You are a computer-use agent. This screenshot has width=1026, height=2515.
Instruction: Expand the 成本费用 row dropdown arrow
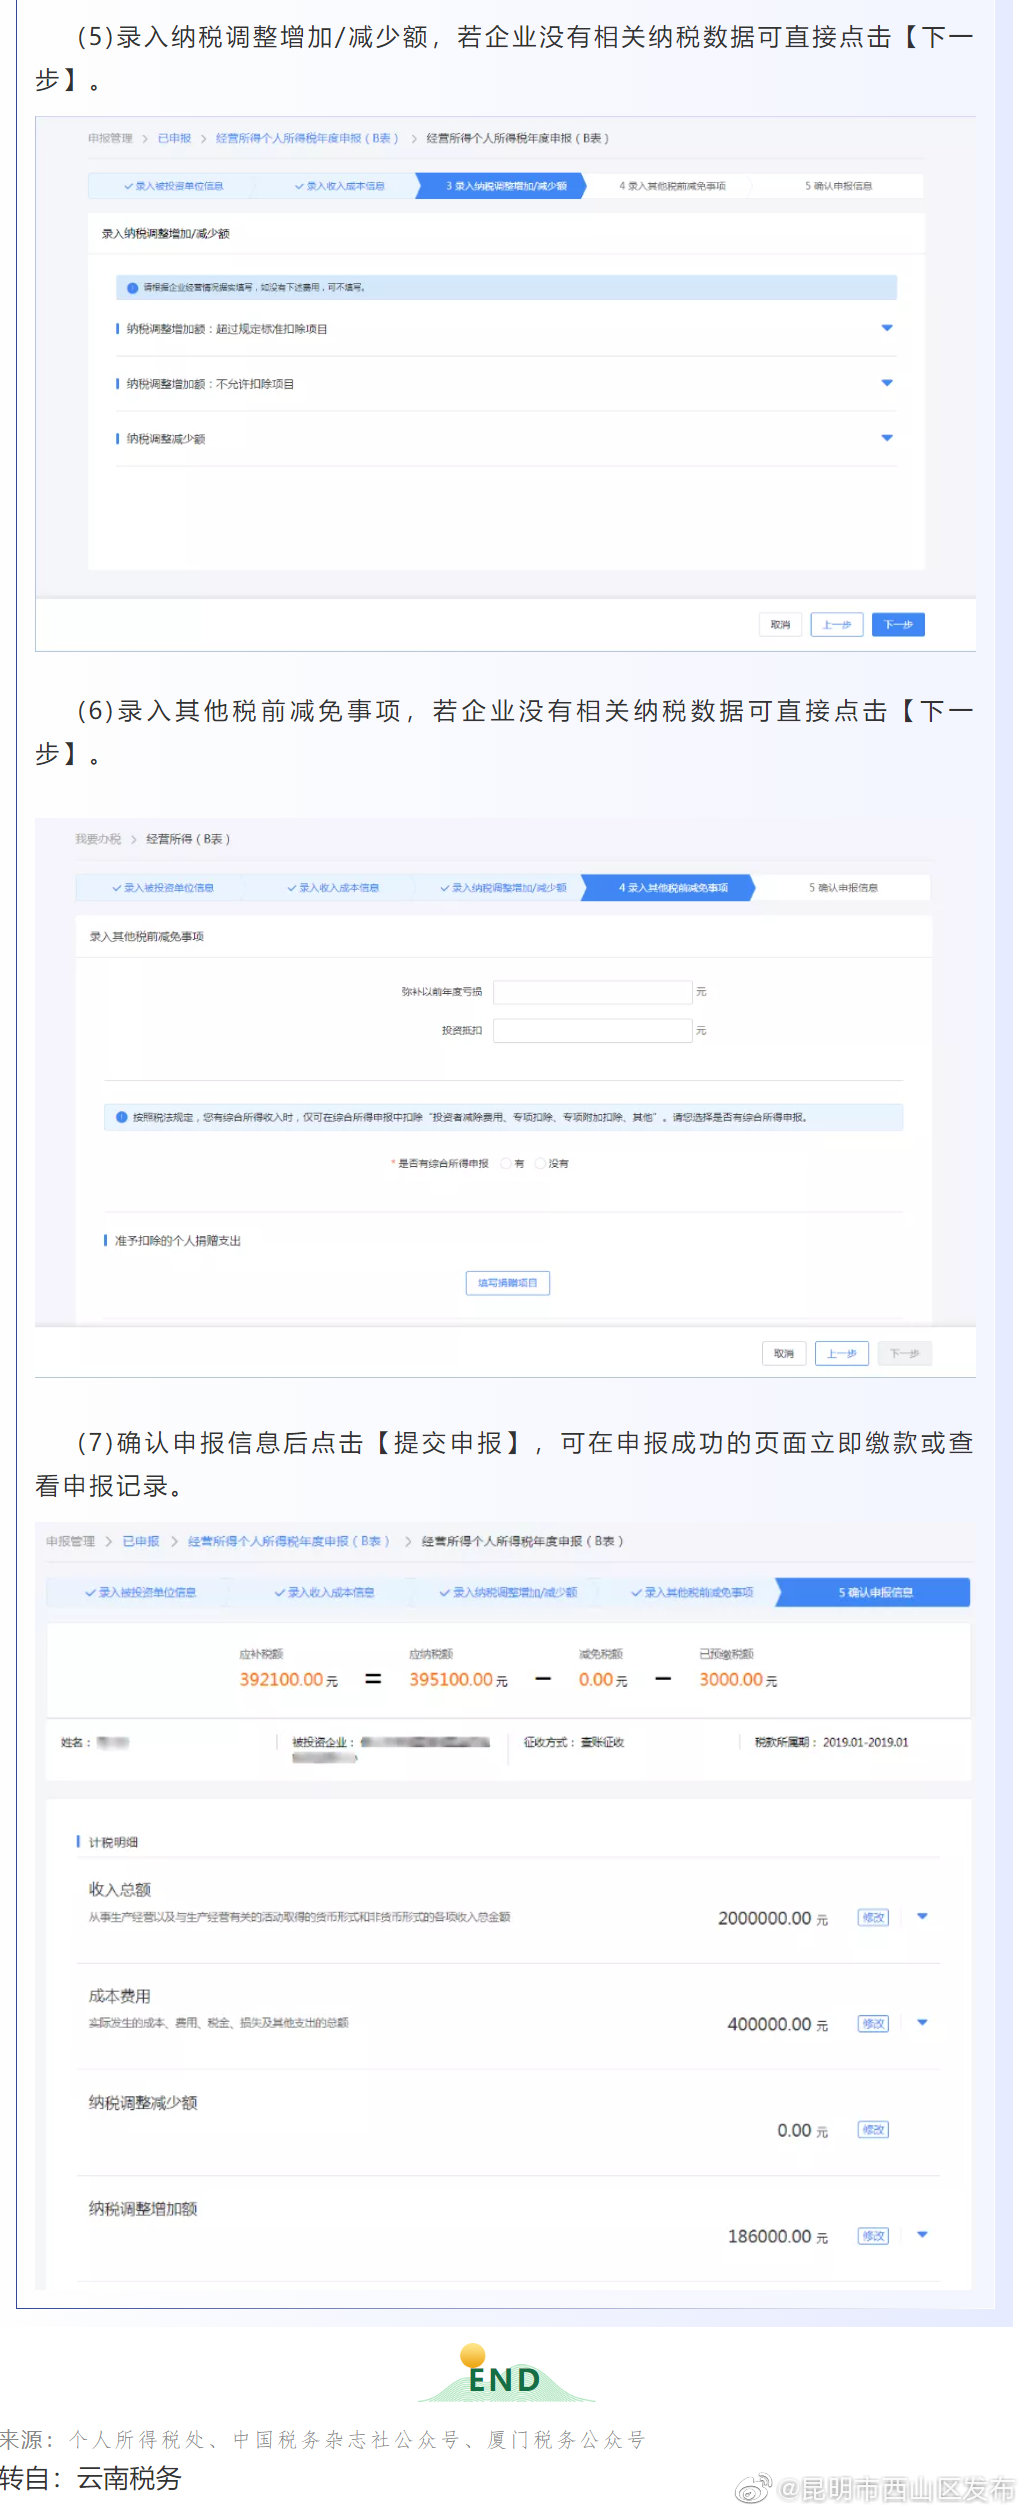point(922,2023)
